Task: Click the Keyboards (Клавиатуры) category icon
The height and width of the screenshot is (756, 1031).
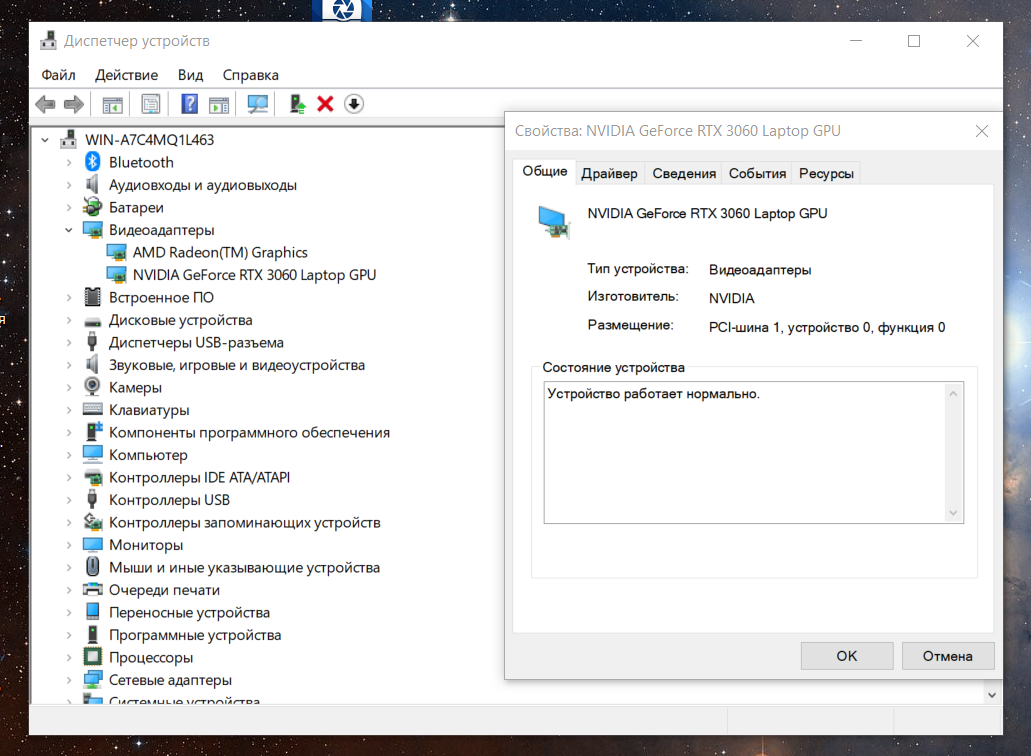Action: 93,409
